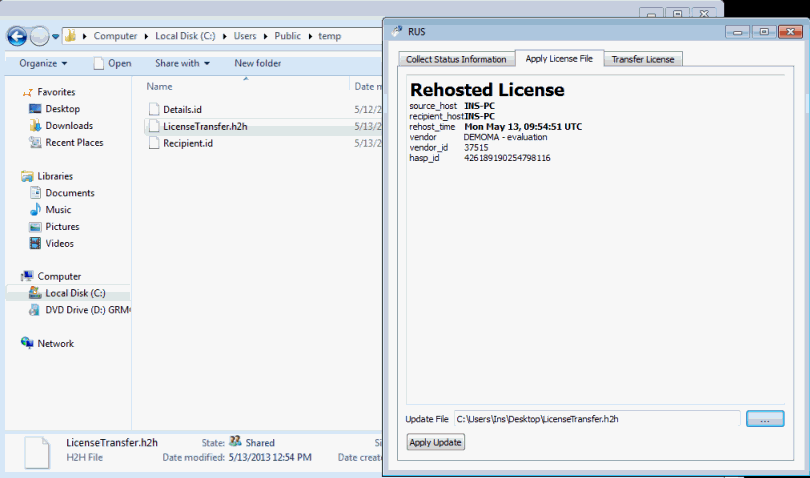This screenshot has width=810, height=478.
Task: Switch to the Transfer License tab
Action: 642,59
